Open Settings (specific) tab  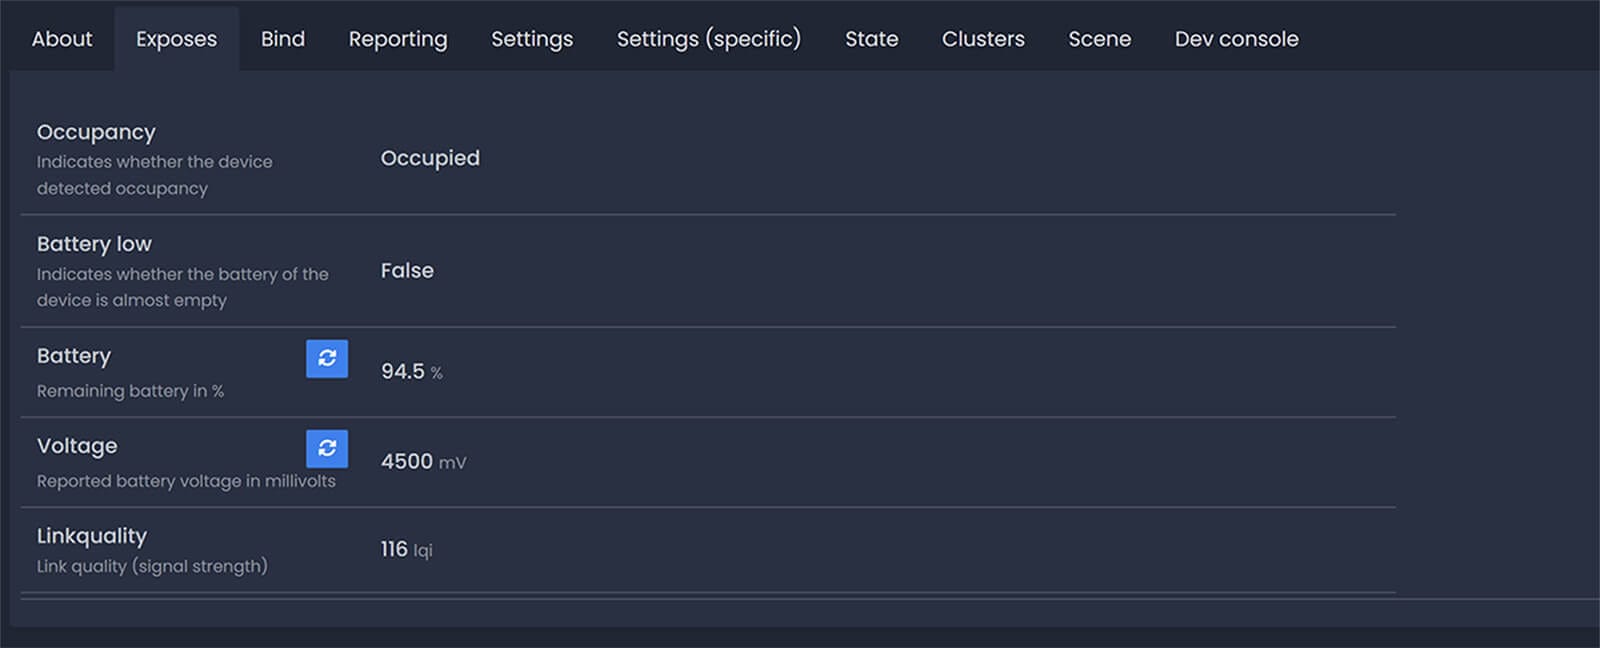click(708, 39)
